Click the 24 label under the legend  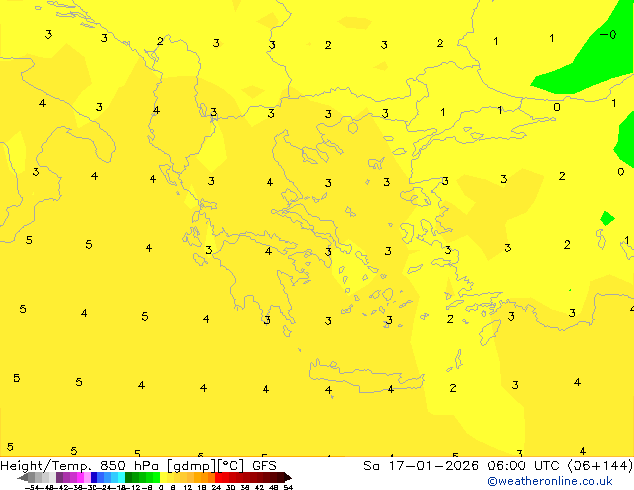[x=216, y=487]
